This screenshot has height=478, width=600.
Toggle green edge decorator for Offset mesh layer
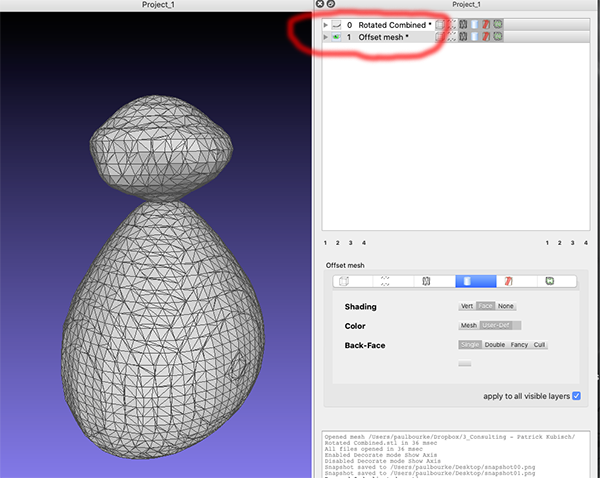coord(497,37)
